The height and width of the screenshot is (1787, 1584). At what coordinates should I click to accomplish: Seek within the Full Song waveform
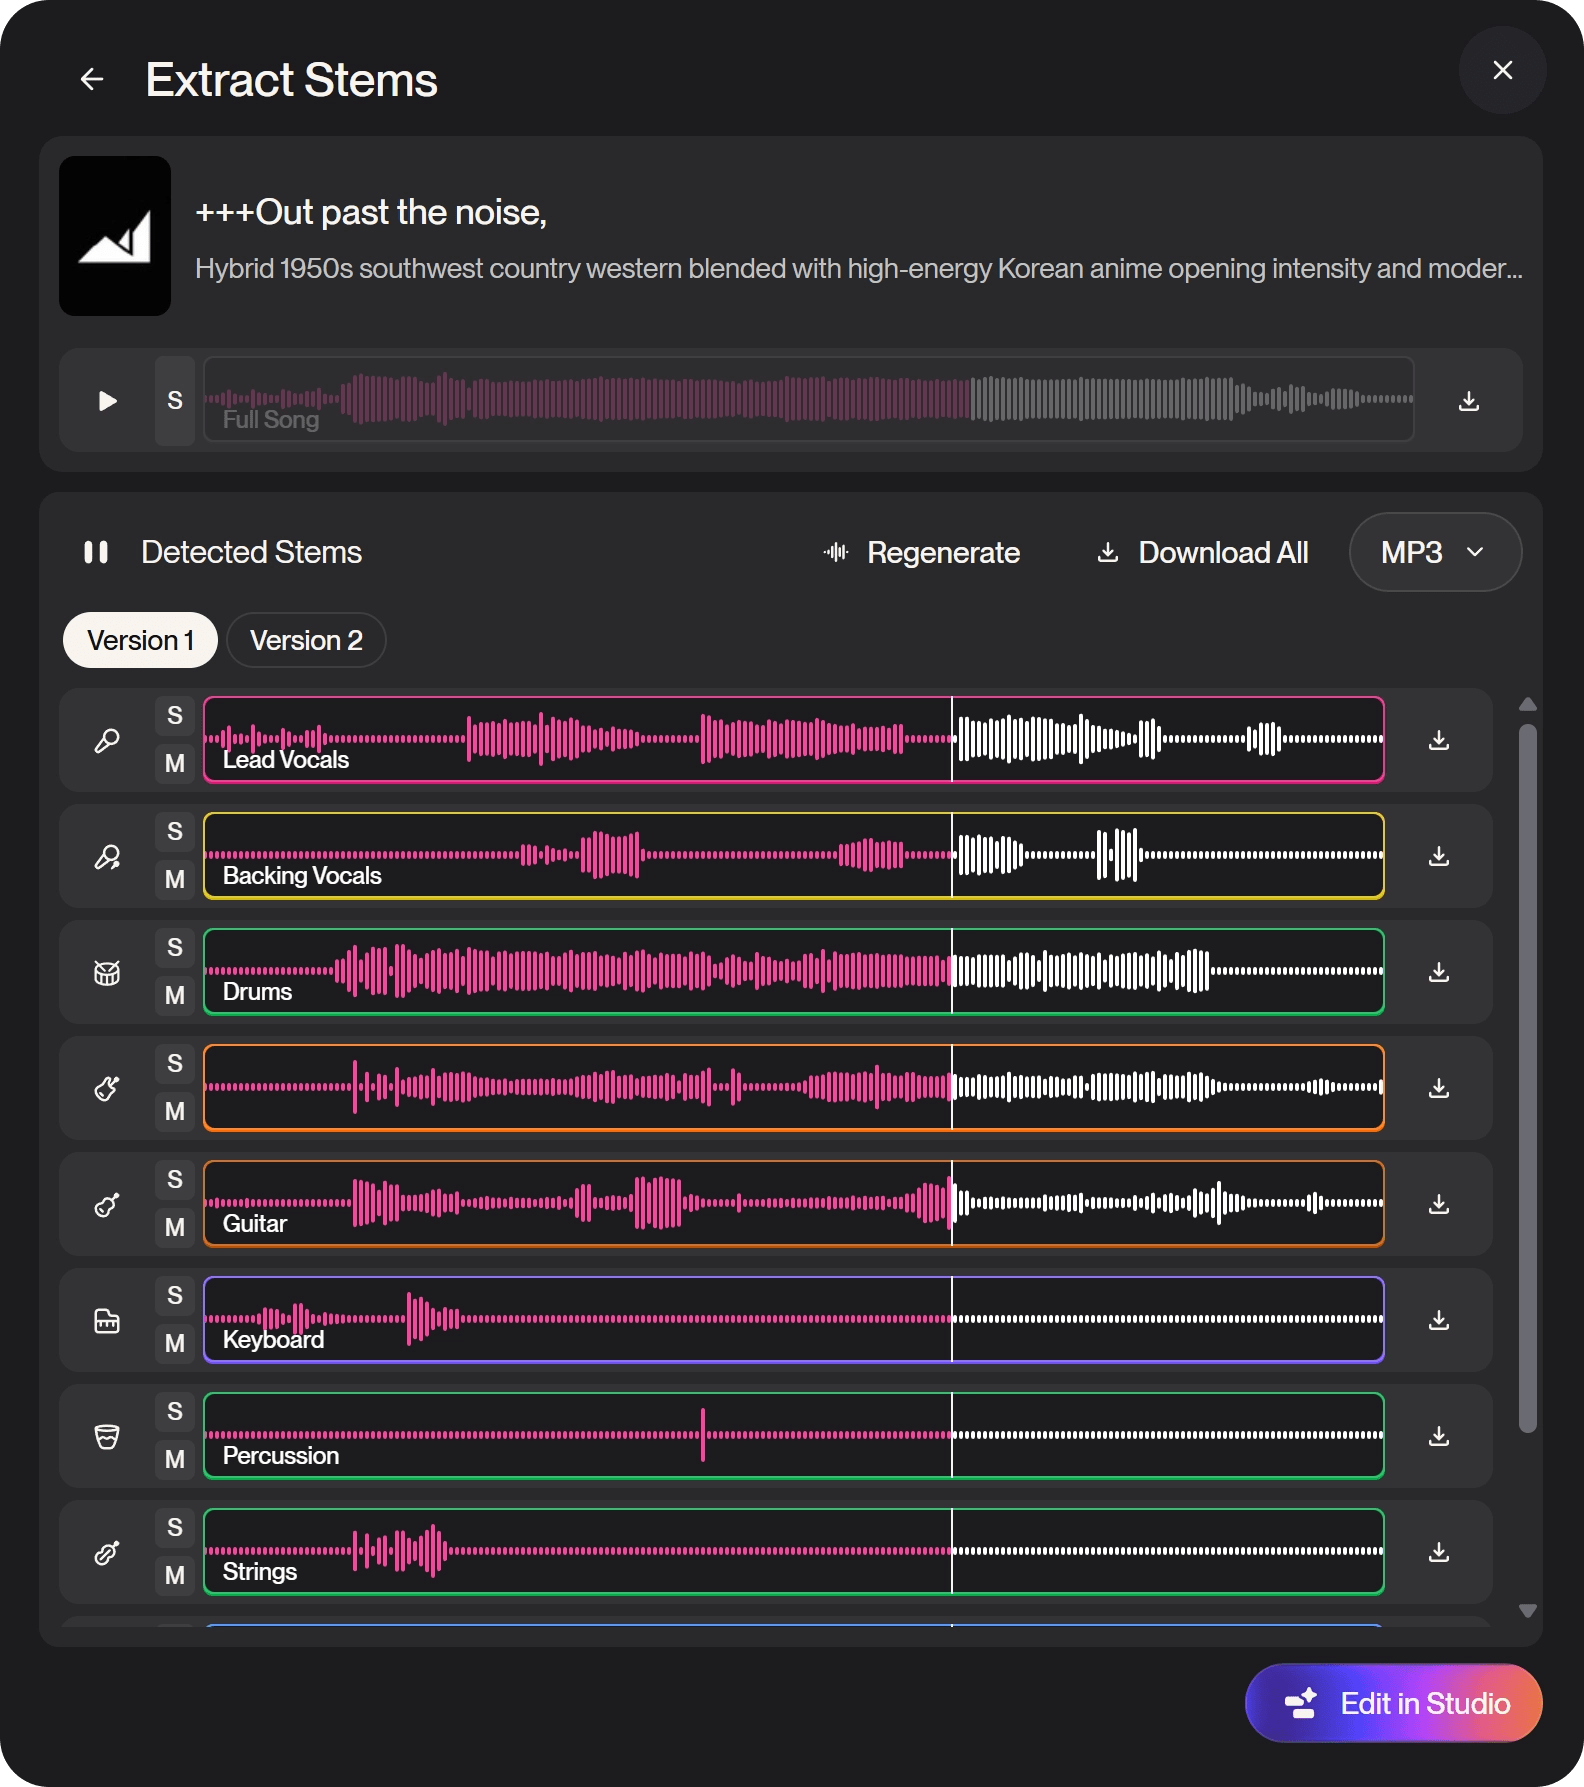point(809,399)
